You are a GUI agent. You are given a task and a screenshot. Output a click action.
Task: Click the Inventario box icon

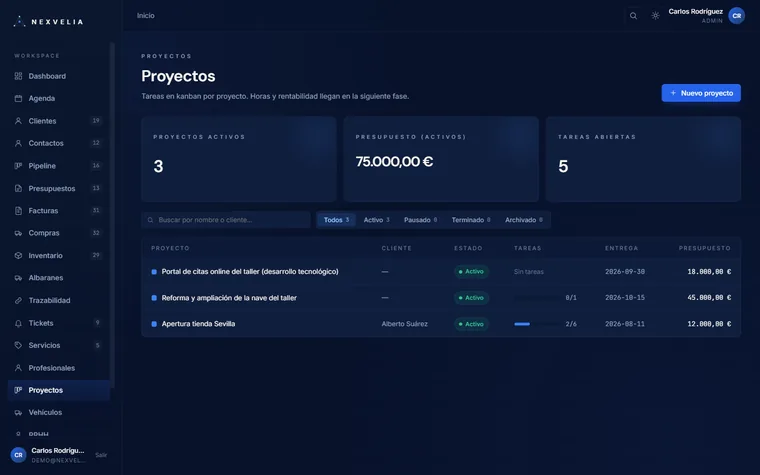tap(18, 255)
